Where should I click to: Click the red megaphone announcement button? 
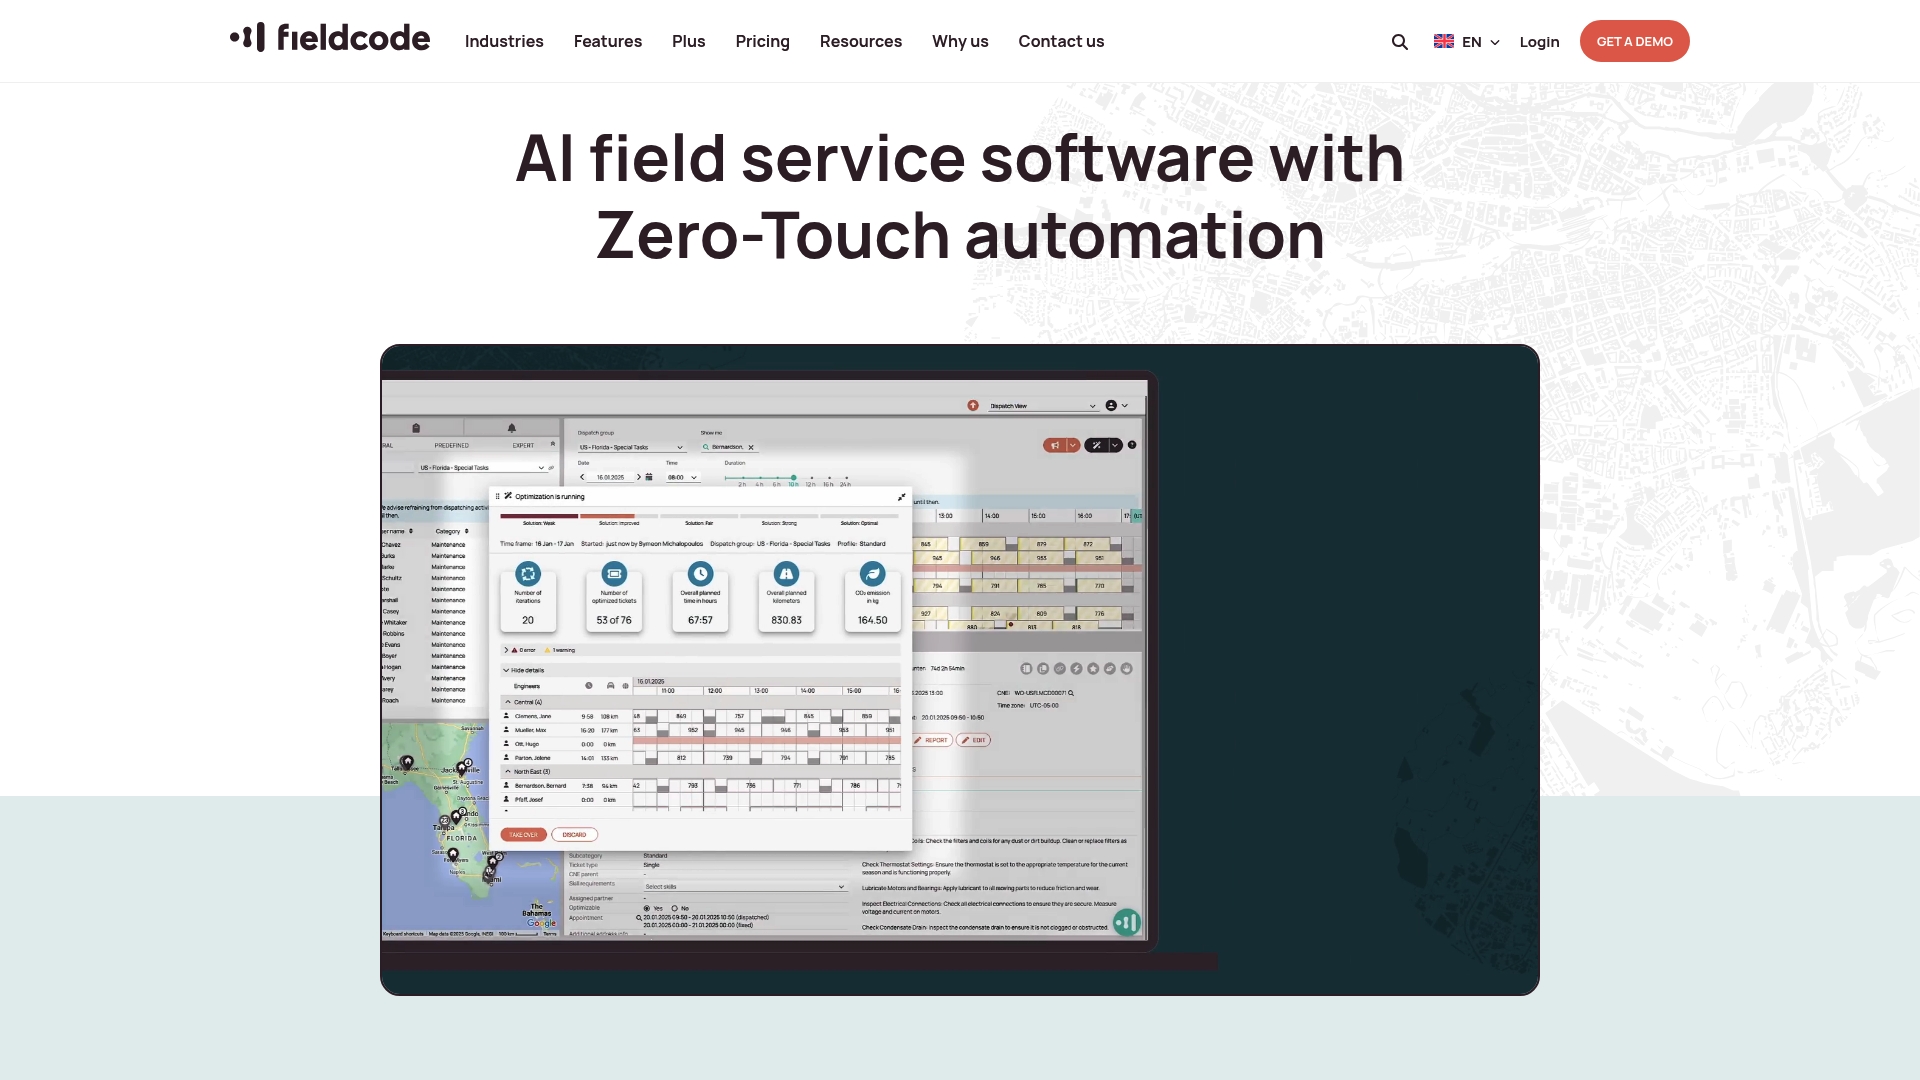point(1055,446)
